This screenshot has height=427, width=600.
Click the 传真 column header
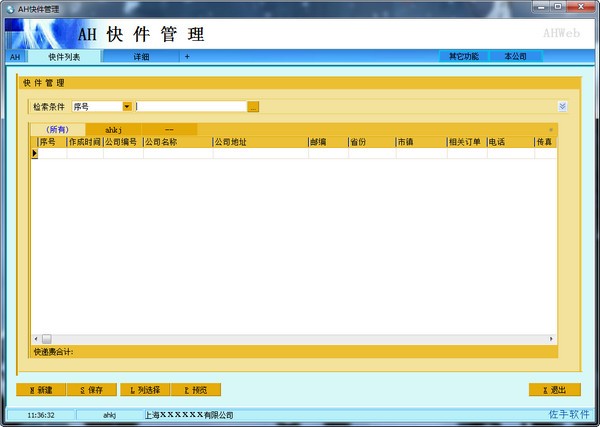tap(546, 142)
